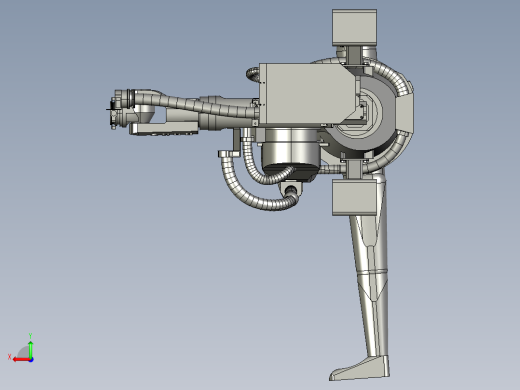Select the square block at the model's top
The height and width of the screenshot is (390, 520).
point(354,27)
